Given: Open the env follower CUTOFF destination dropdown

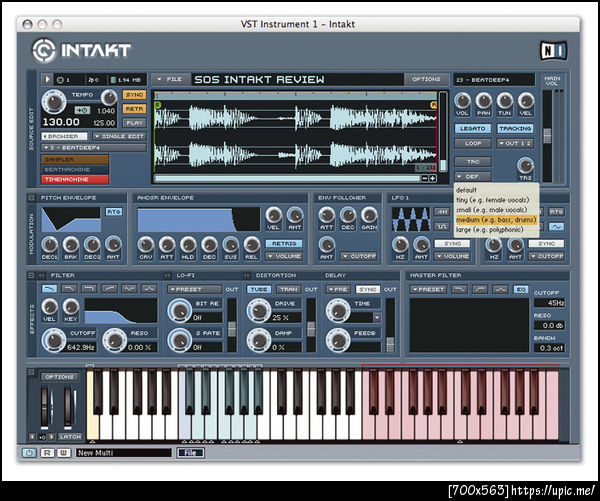Looking at the screenshot, I should click(x=359, y=256).
